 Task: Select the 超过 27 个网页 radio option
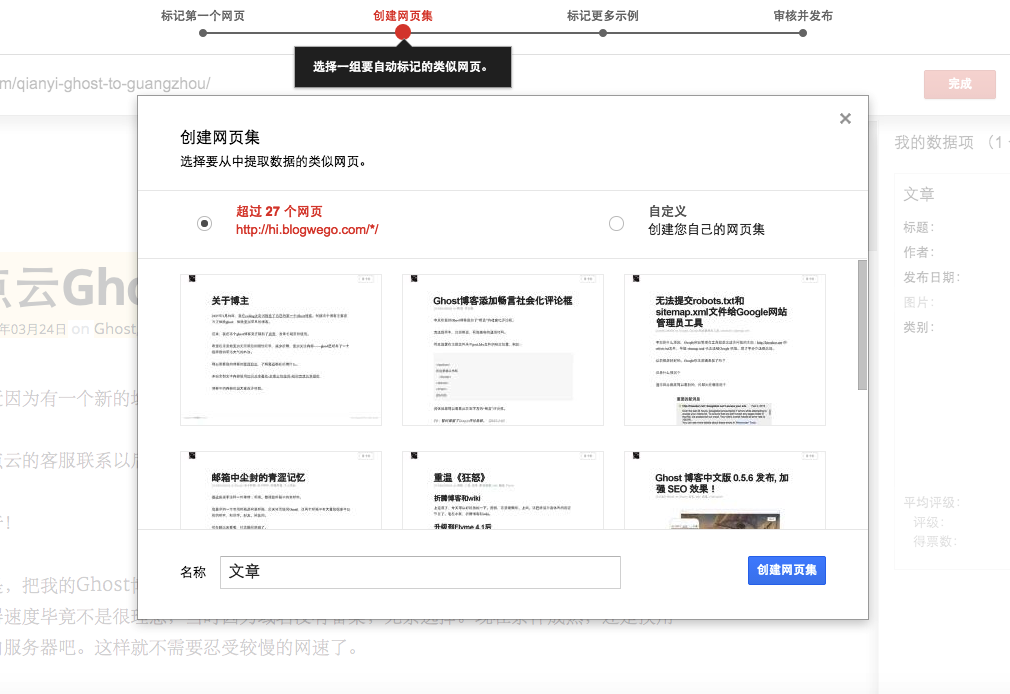pos(204,224)
